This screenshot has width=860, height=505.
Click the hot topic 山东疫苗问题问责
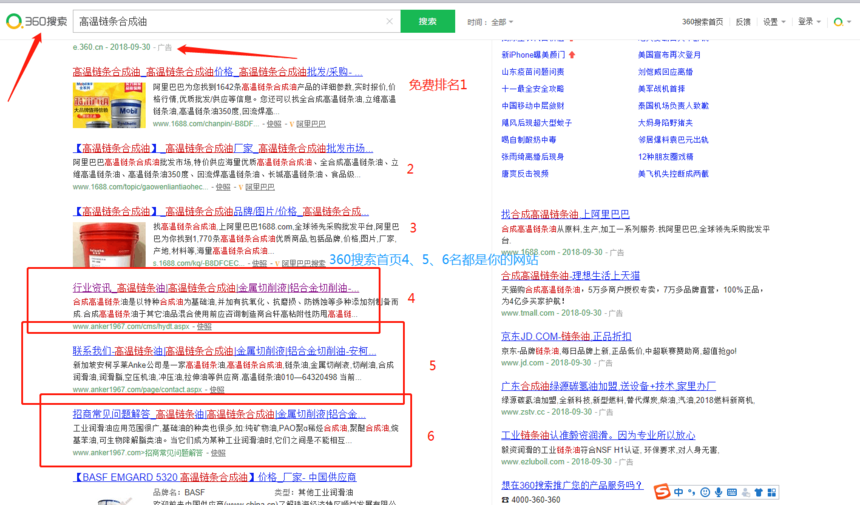pos(533,72)
